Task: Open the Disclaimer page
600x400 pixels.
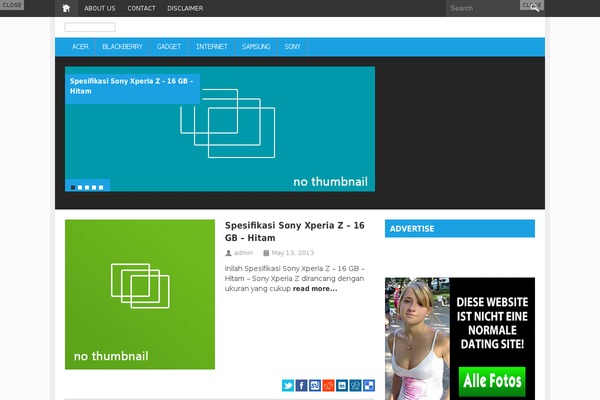Action: coord(185,8)
